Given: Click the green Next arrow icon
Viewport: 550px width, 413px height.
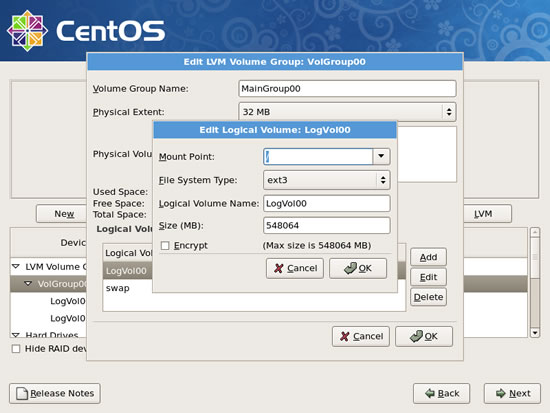Looking at the screenshot, I should tap(501, 393).
